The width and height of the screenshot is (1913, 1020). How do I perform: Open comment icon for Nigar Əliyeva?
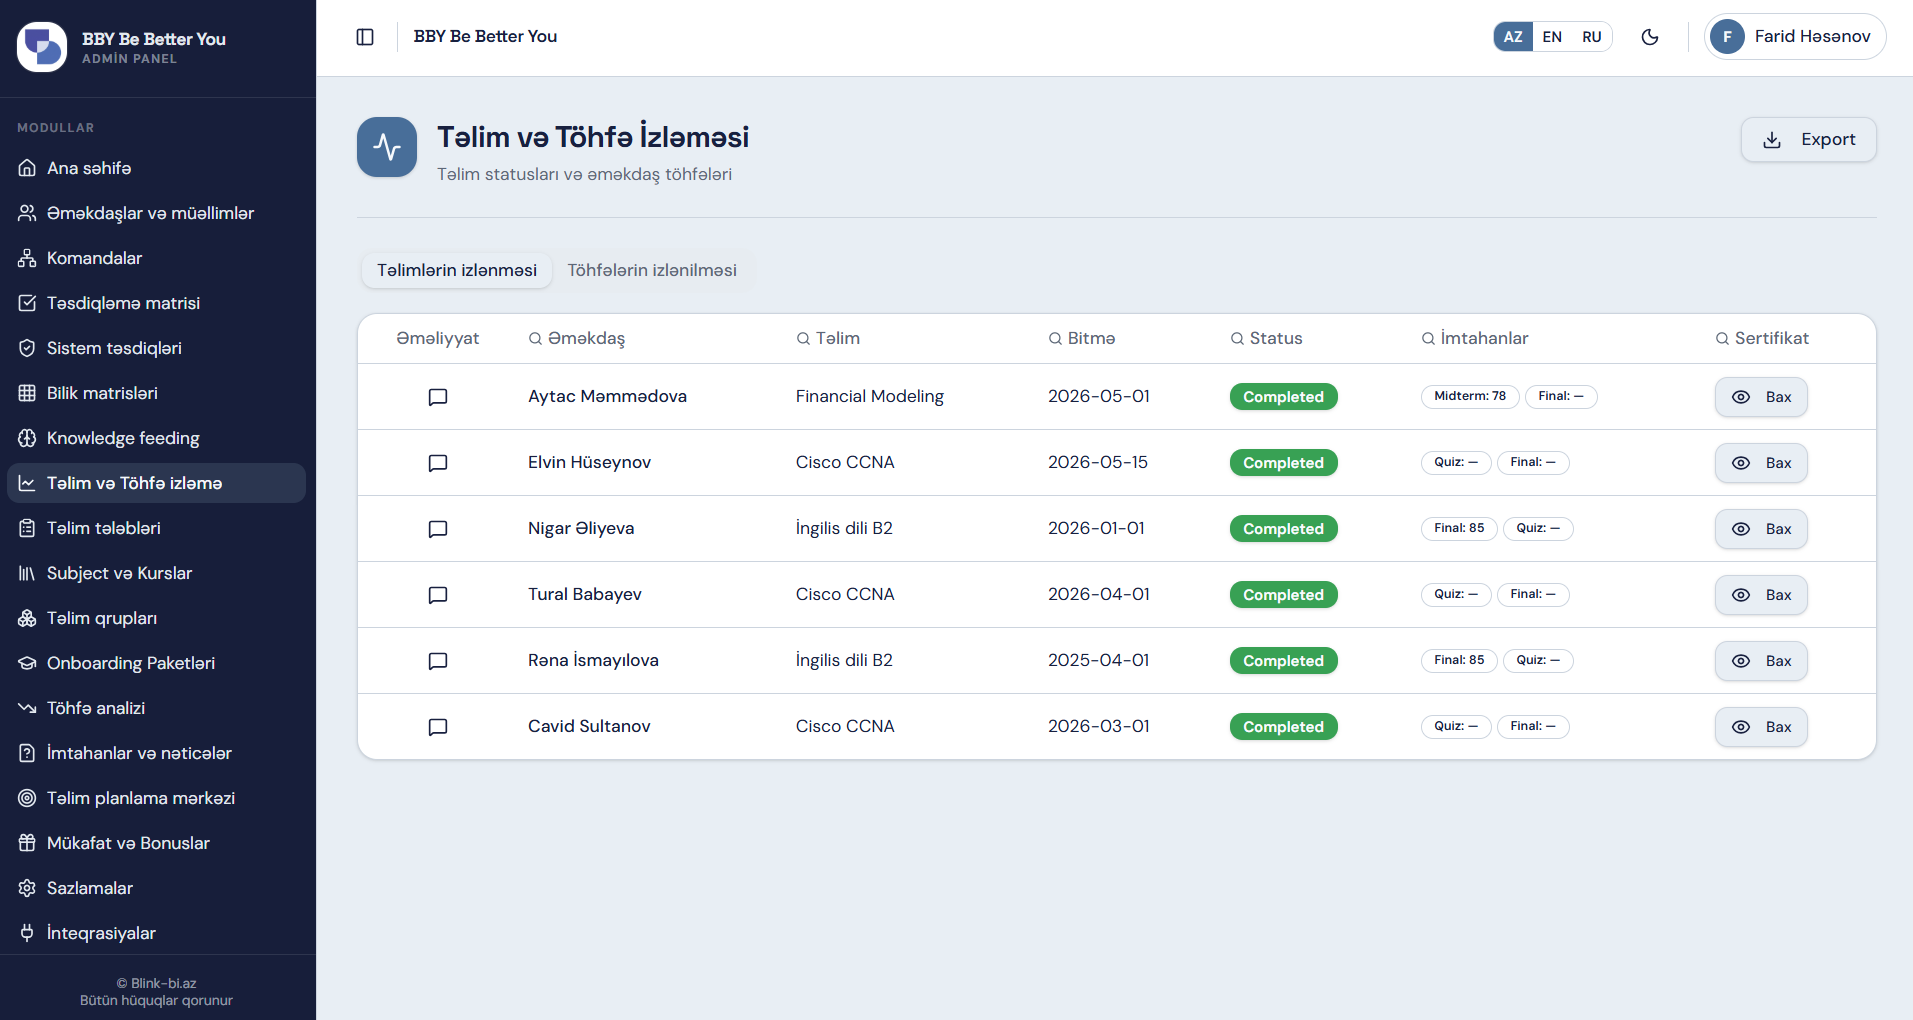438,529
